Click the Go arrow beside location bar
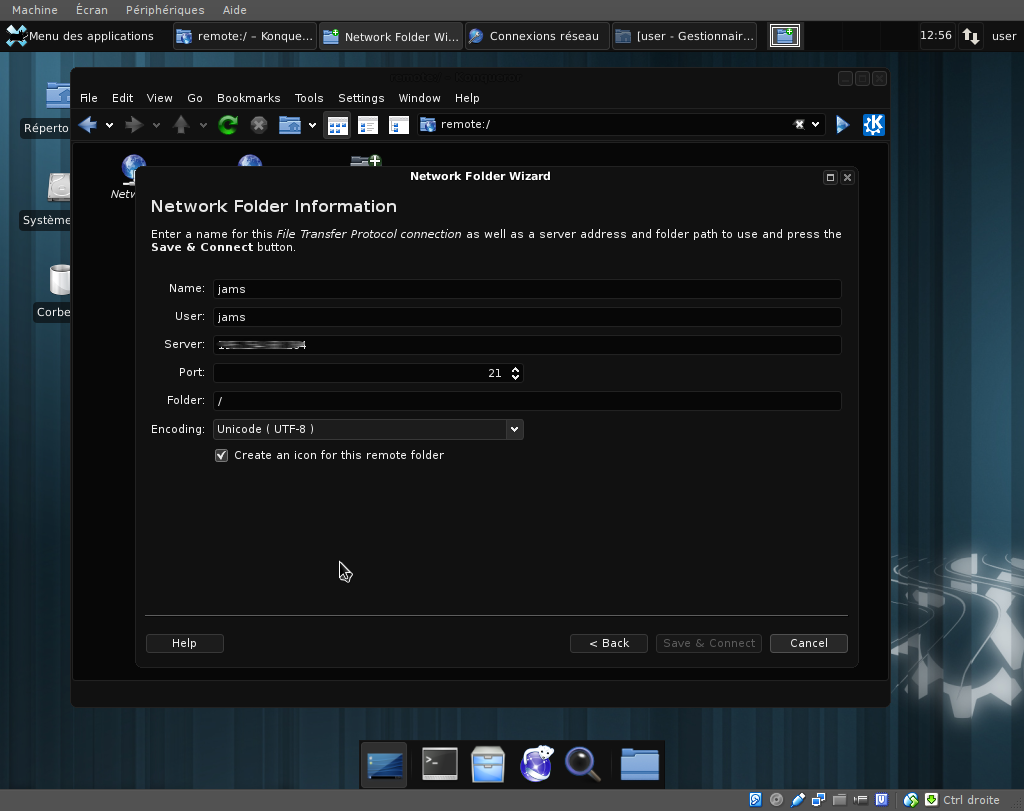The image size is (1024, 811). [x=842, y=125]
